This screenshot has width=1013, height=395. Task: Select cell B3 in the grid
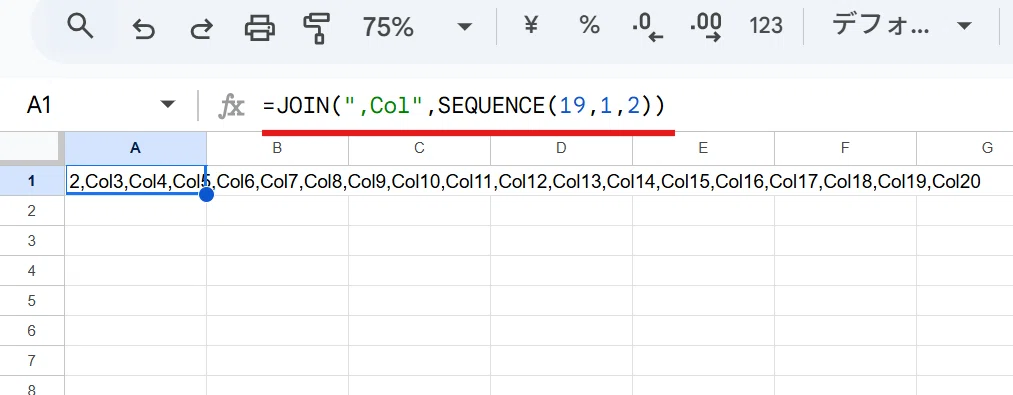pos(277,240)
